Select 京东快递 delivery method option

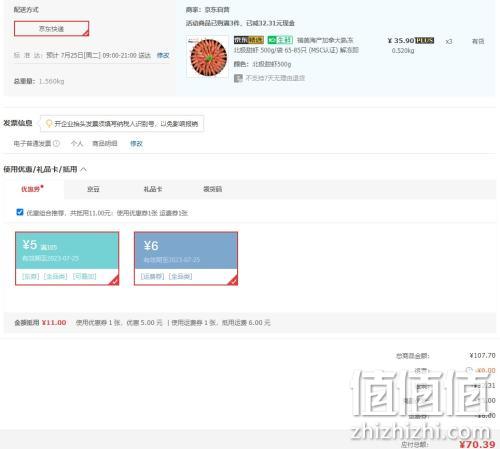pyautogui.click(x=52, y=29)
